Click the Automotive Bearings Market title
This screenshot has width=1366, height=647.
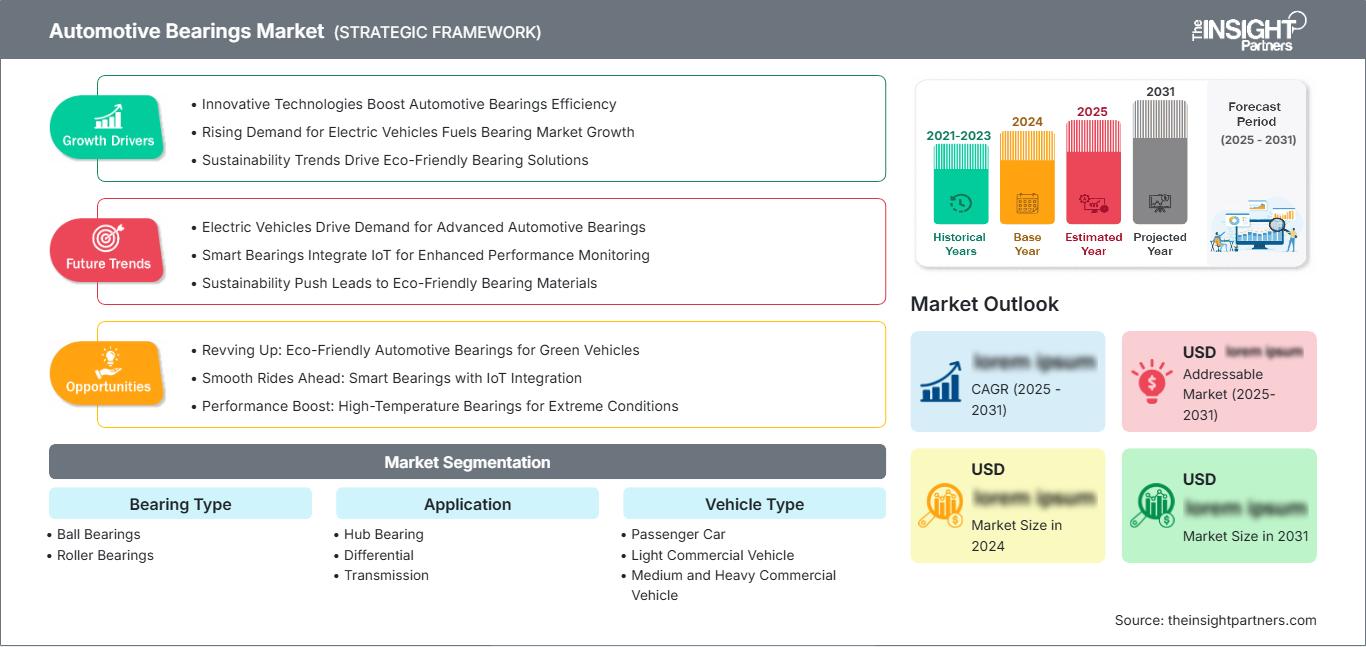187,31
